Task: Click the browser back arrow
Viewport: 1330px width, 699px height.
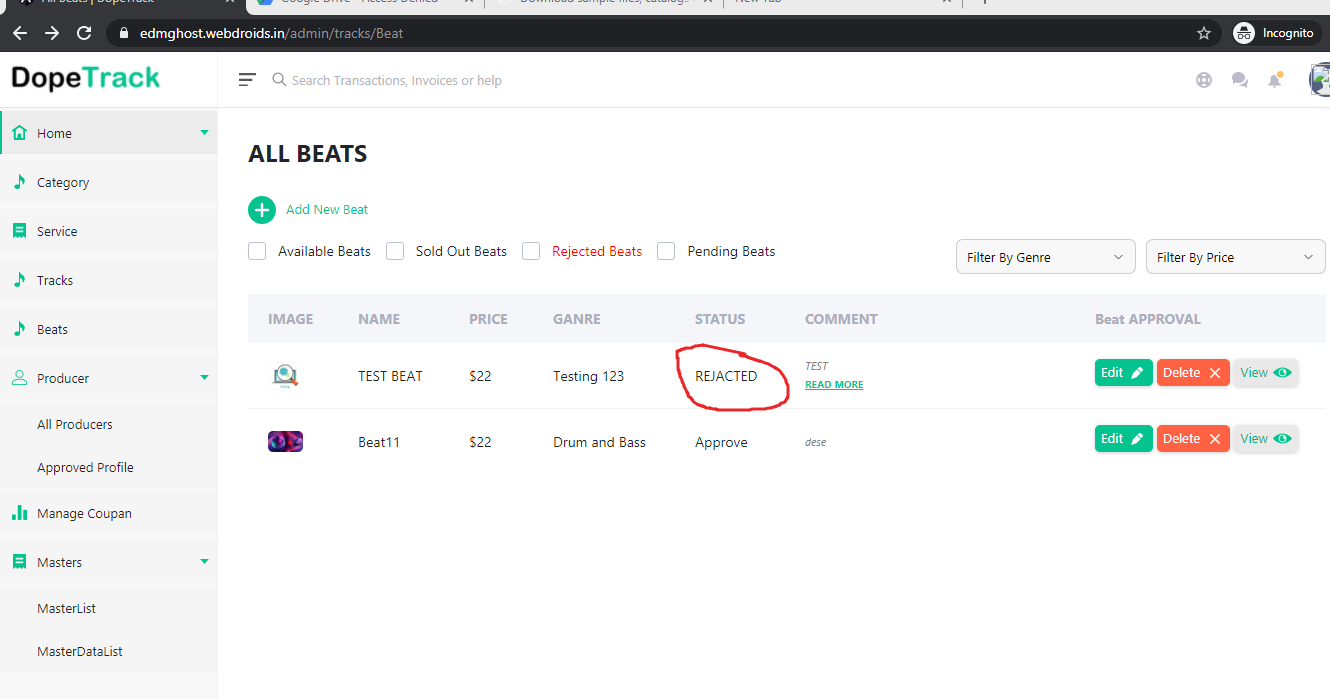Action: [20, 33]
